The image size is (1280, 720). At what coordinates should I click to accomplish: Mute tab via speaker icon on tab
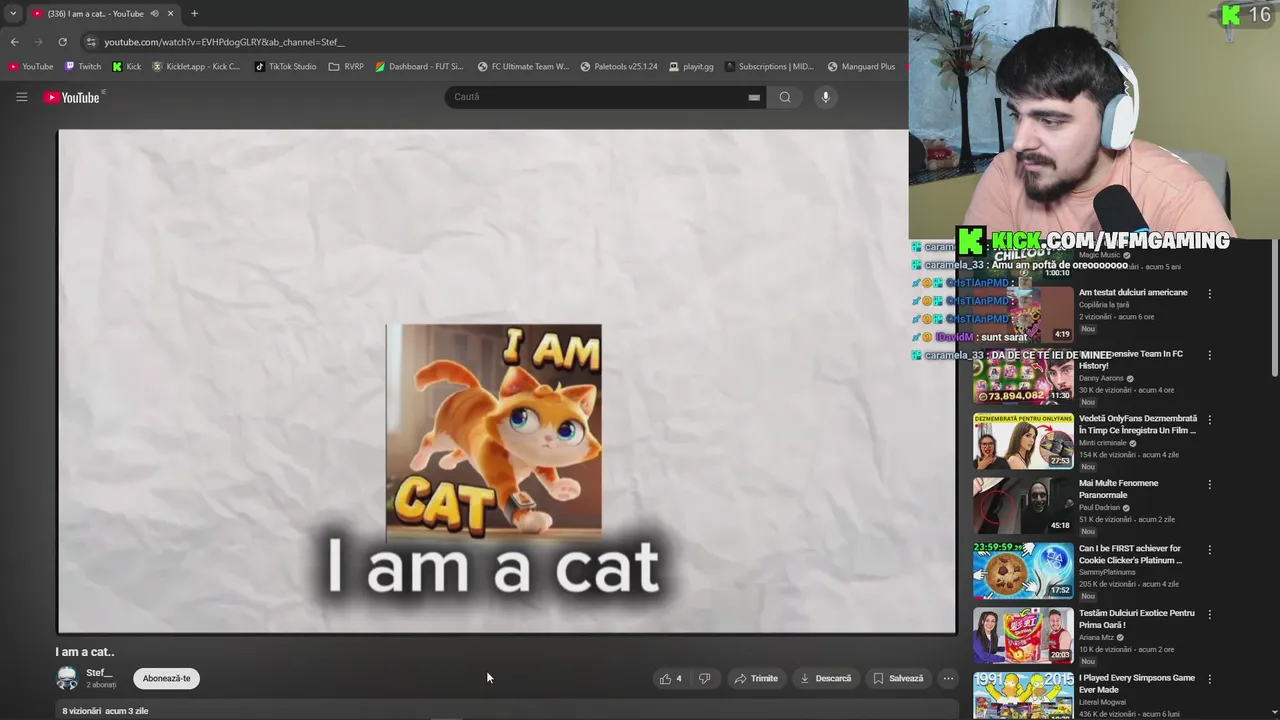tap(154, 14)
